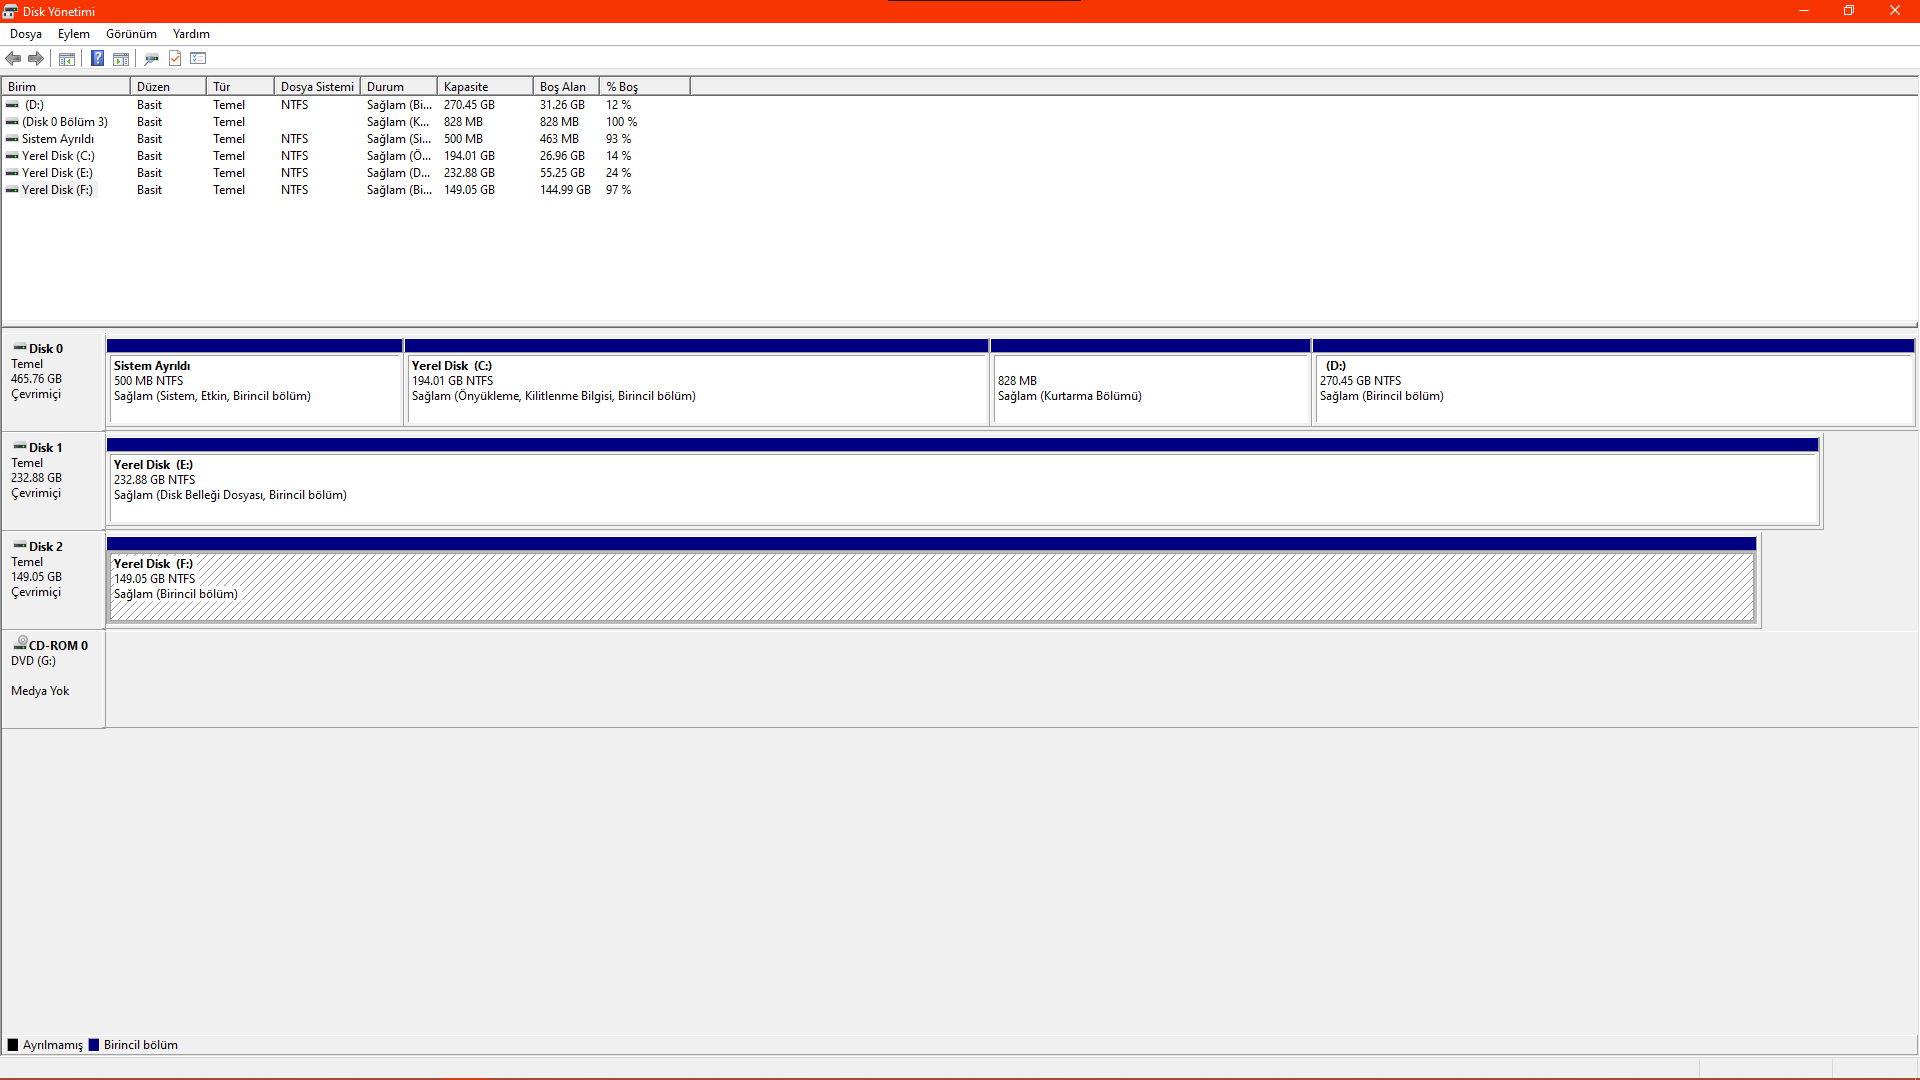The image size is (1920, 1080).
Task: Select the Yerel Disk (C:) 194.01 GB partition block
Action: coord(697,382)
